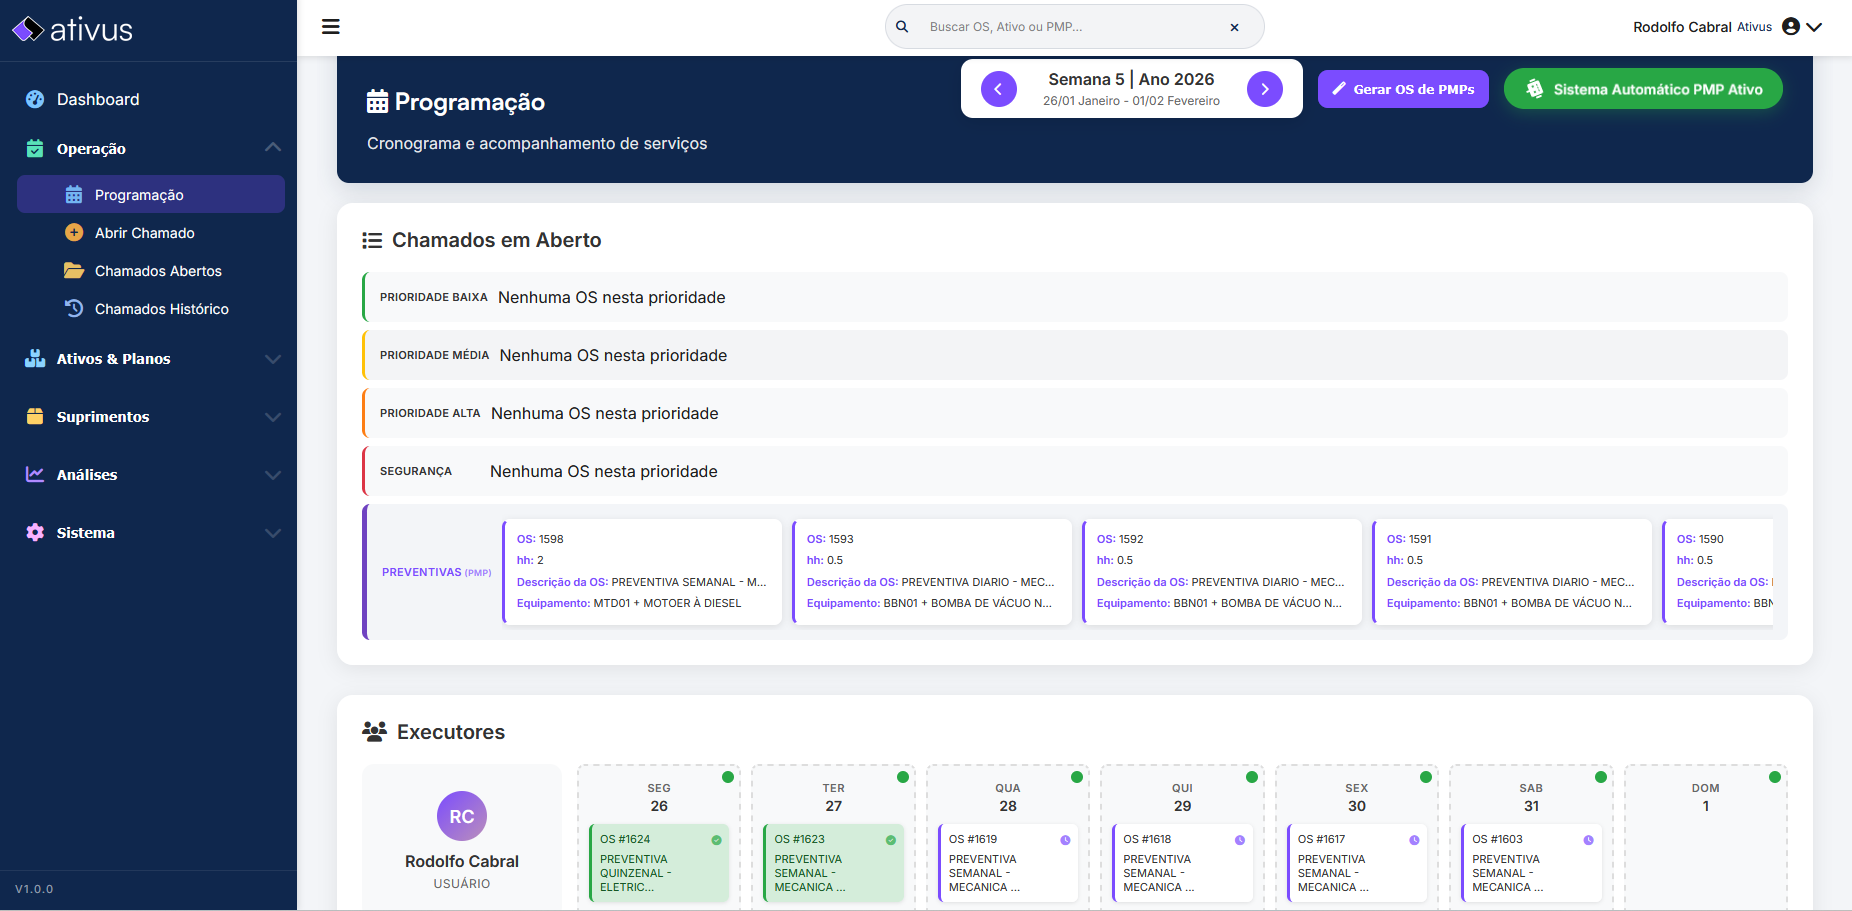Go to previous week arrow
The height and width of the screenshot is (911, 1852).
tap(998, 89)
